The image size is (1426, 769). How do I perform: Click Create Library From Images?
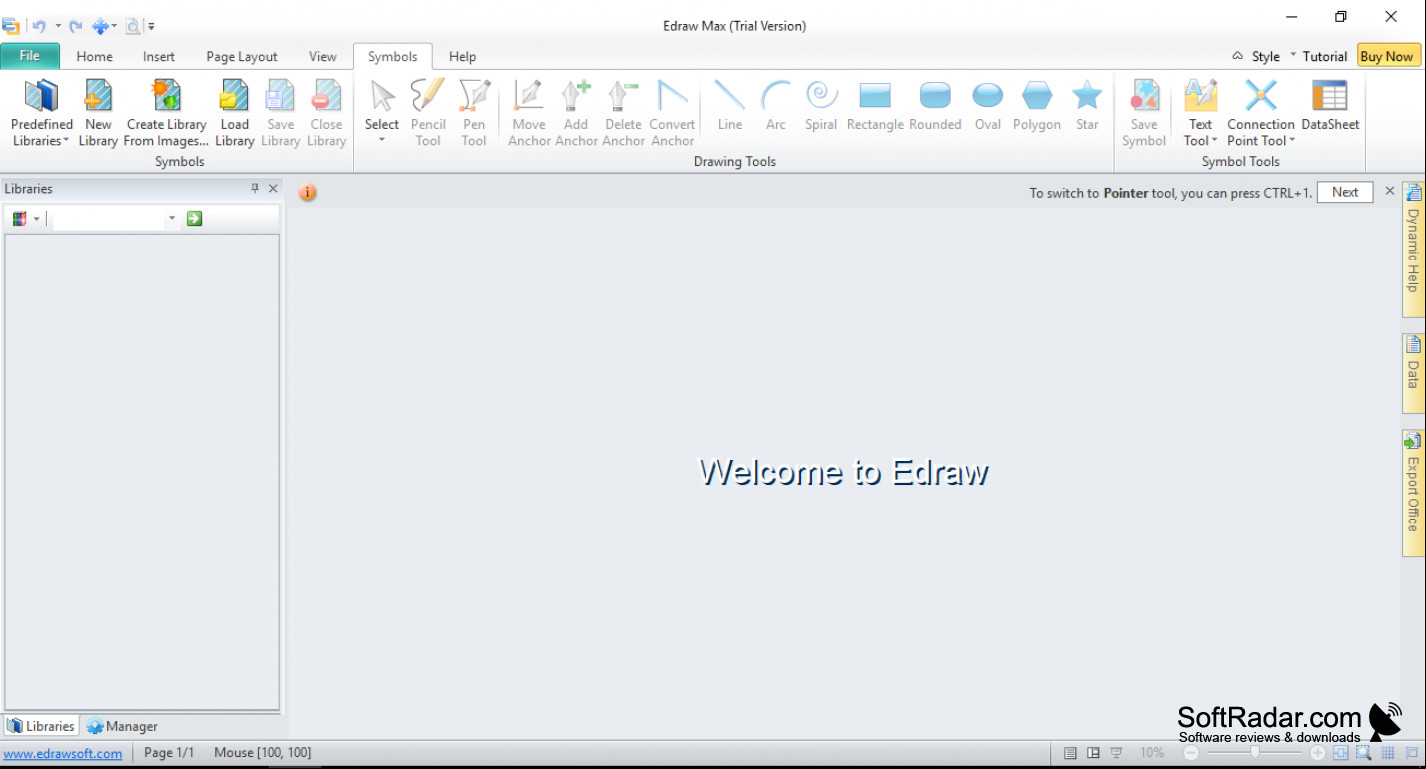click(166, 113)
